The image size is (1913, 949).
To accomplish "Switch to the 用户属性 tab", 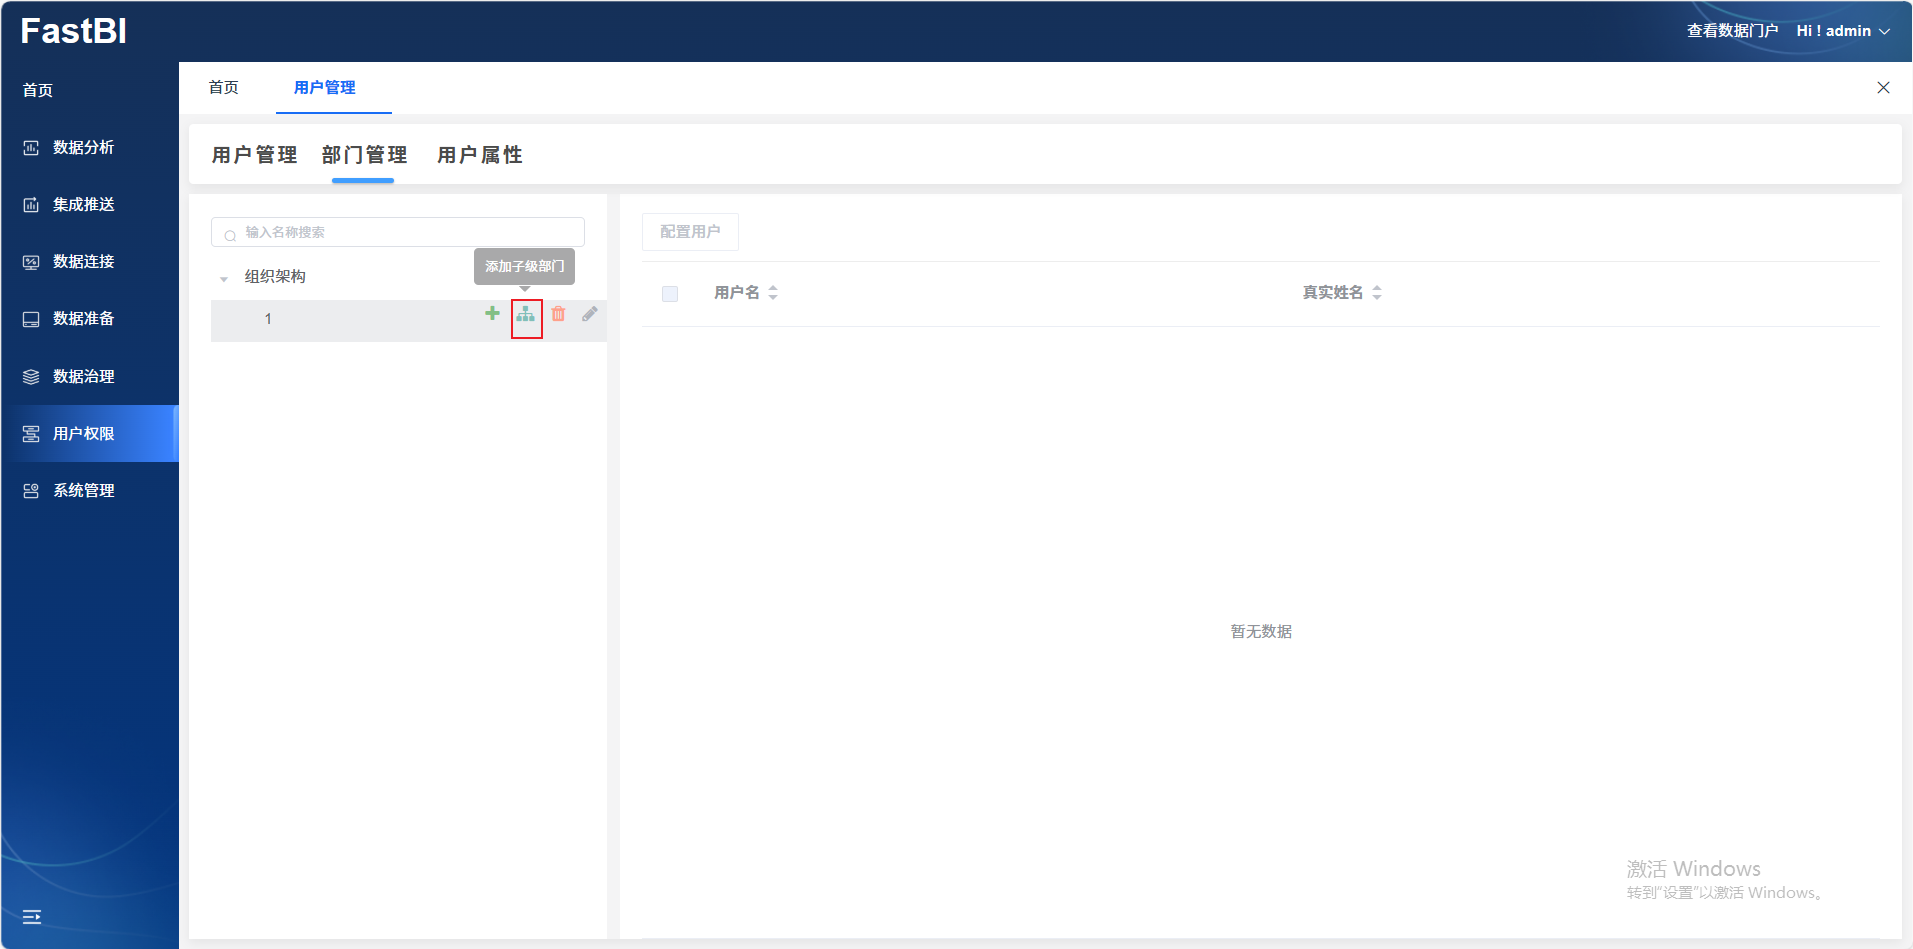I will click(x=480, y=155).
